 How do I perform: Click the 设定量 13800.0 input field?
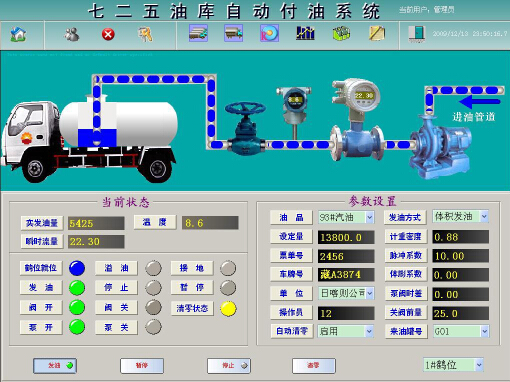[346, 237]
